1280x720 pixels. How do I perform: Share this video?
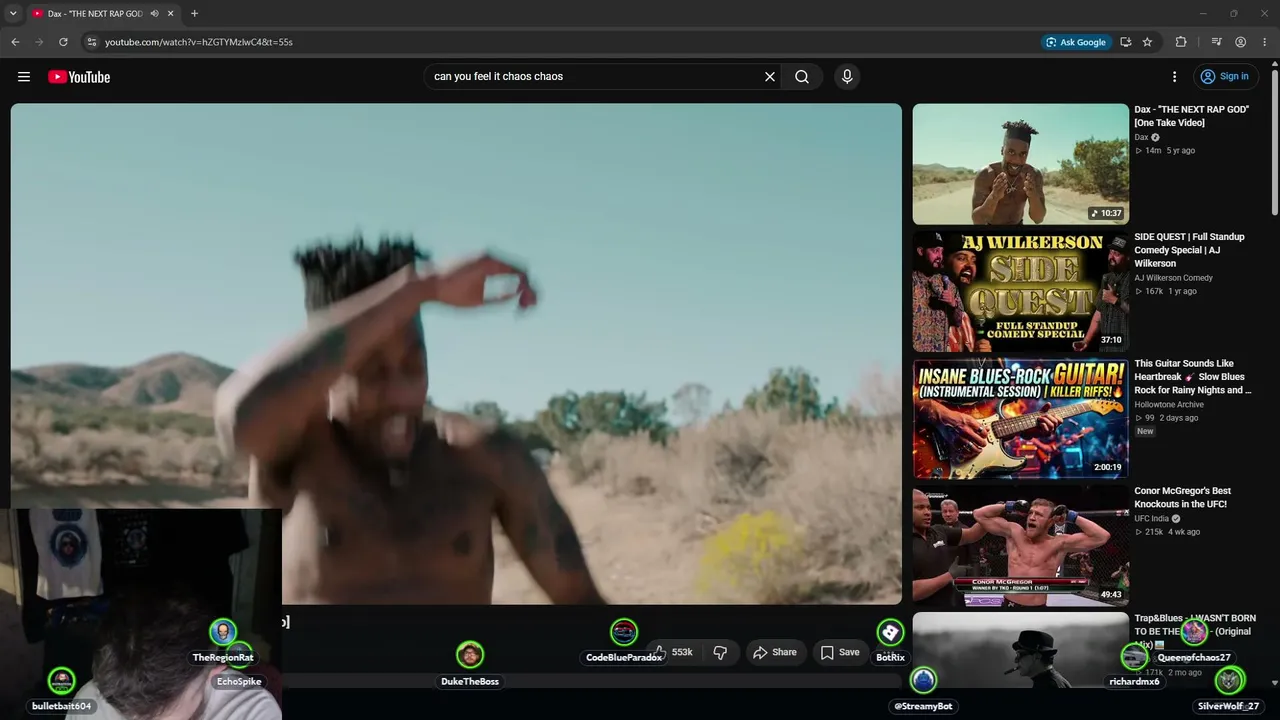pos(775,652)
